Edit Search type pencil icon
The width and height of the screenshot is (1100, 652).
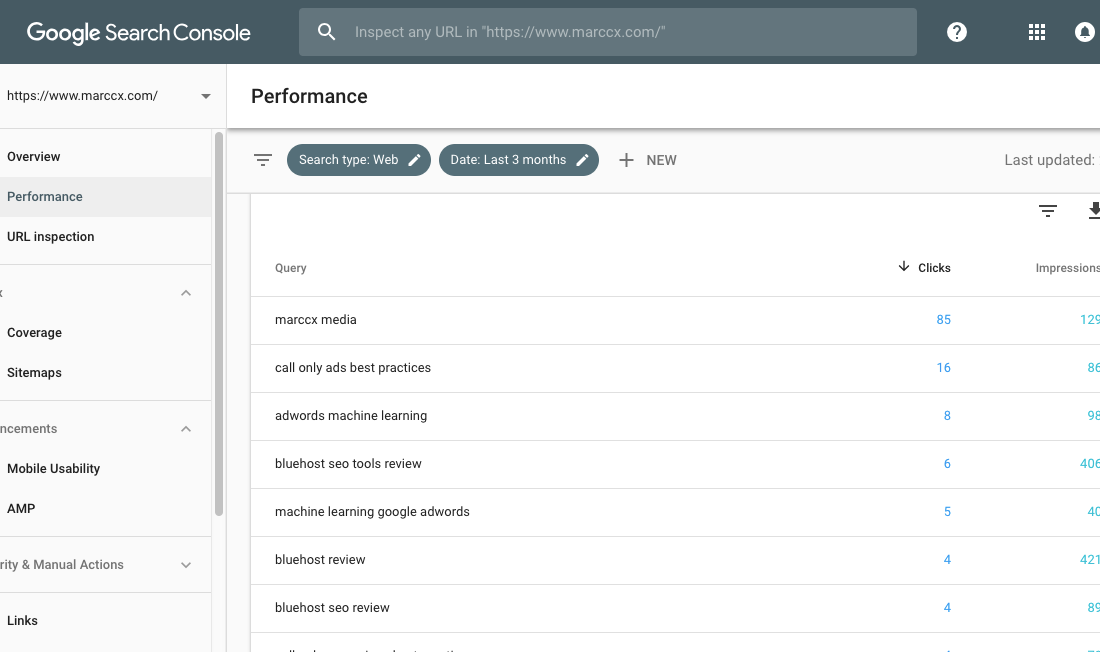[415, 160]
